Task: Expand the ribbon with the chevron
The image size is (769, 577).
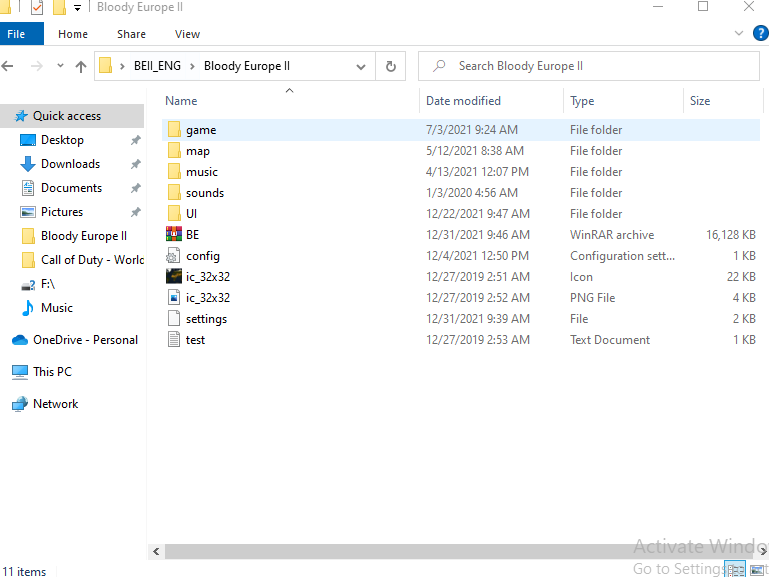Action: (739, 33)
